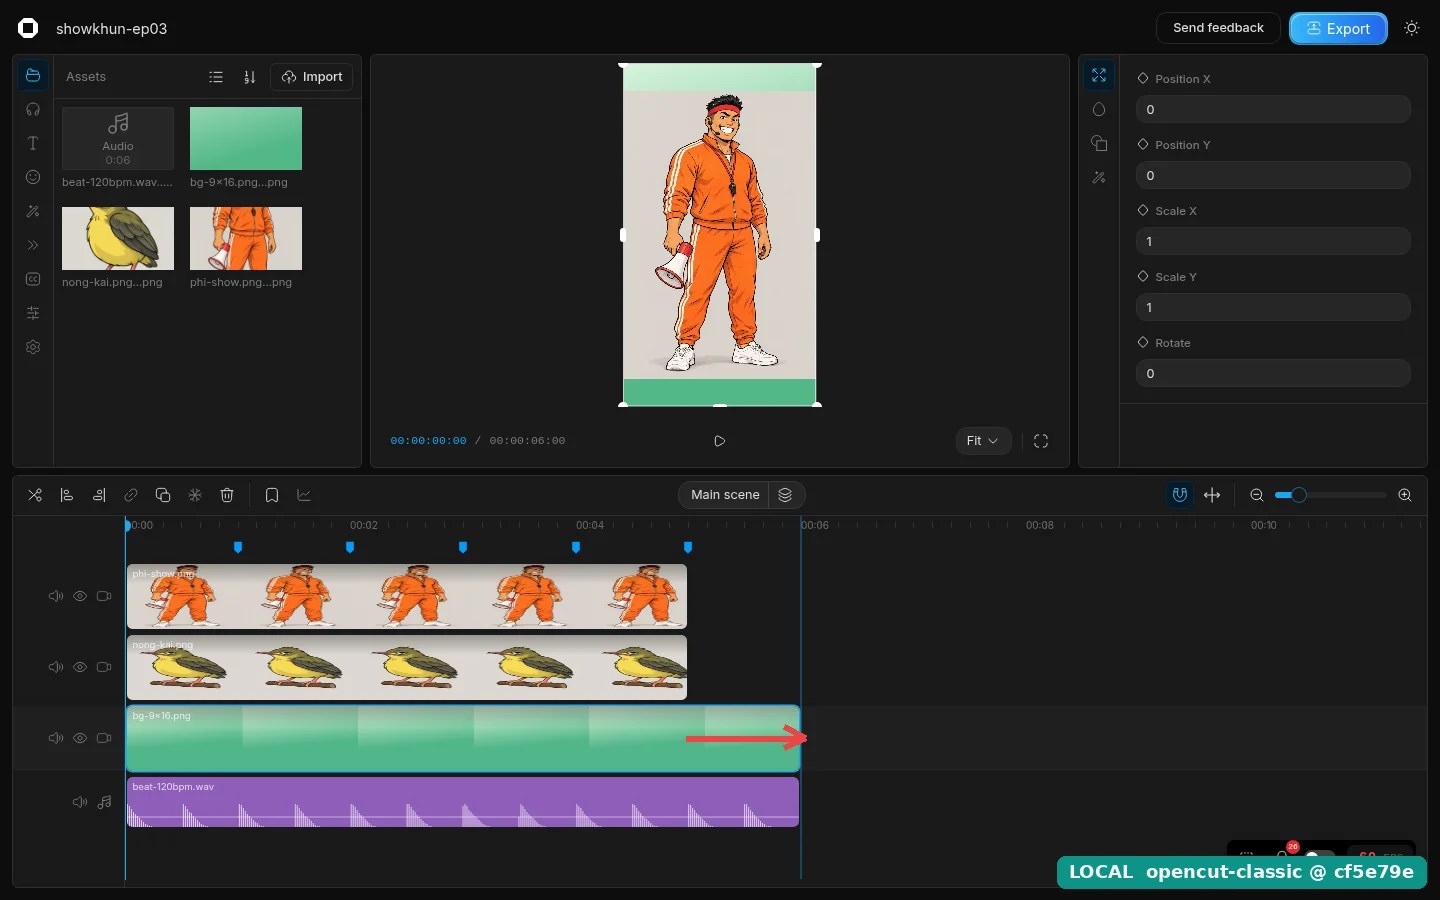The height and width of the screenshot is (900, 1440).
Task: Delete the selected clip with the trash icon
Action: pyautogui.click(x=227, y=495)
